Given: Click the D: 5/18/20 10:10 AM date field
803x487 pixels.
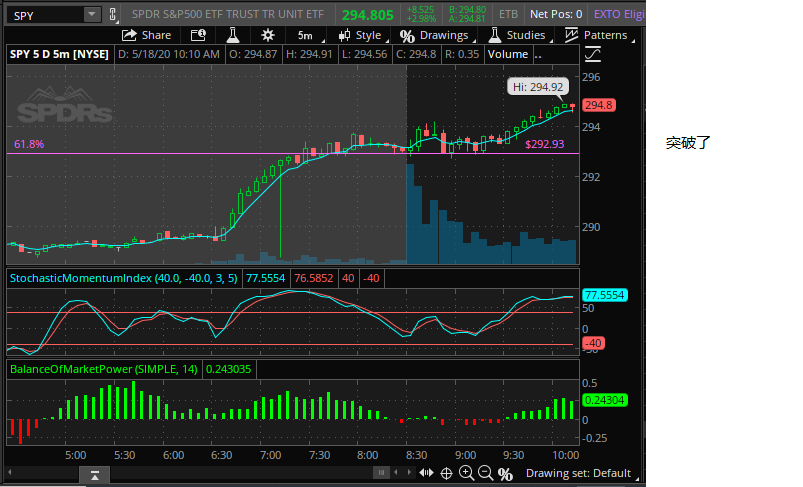Looking at the screenshot, I should pyautogui.click(x=168, y=54).
